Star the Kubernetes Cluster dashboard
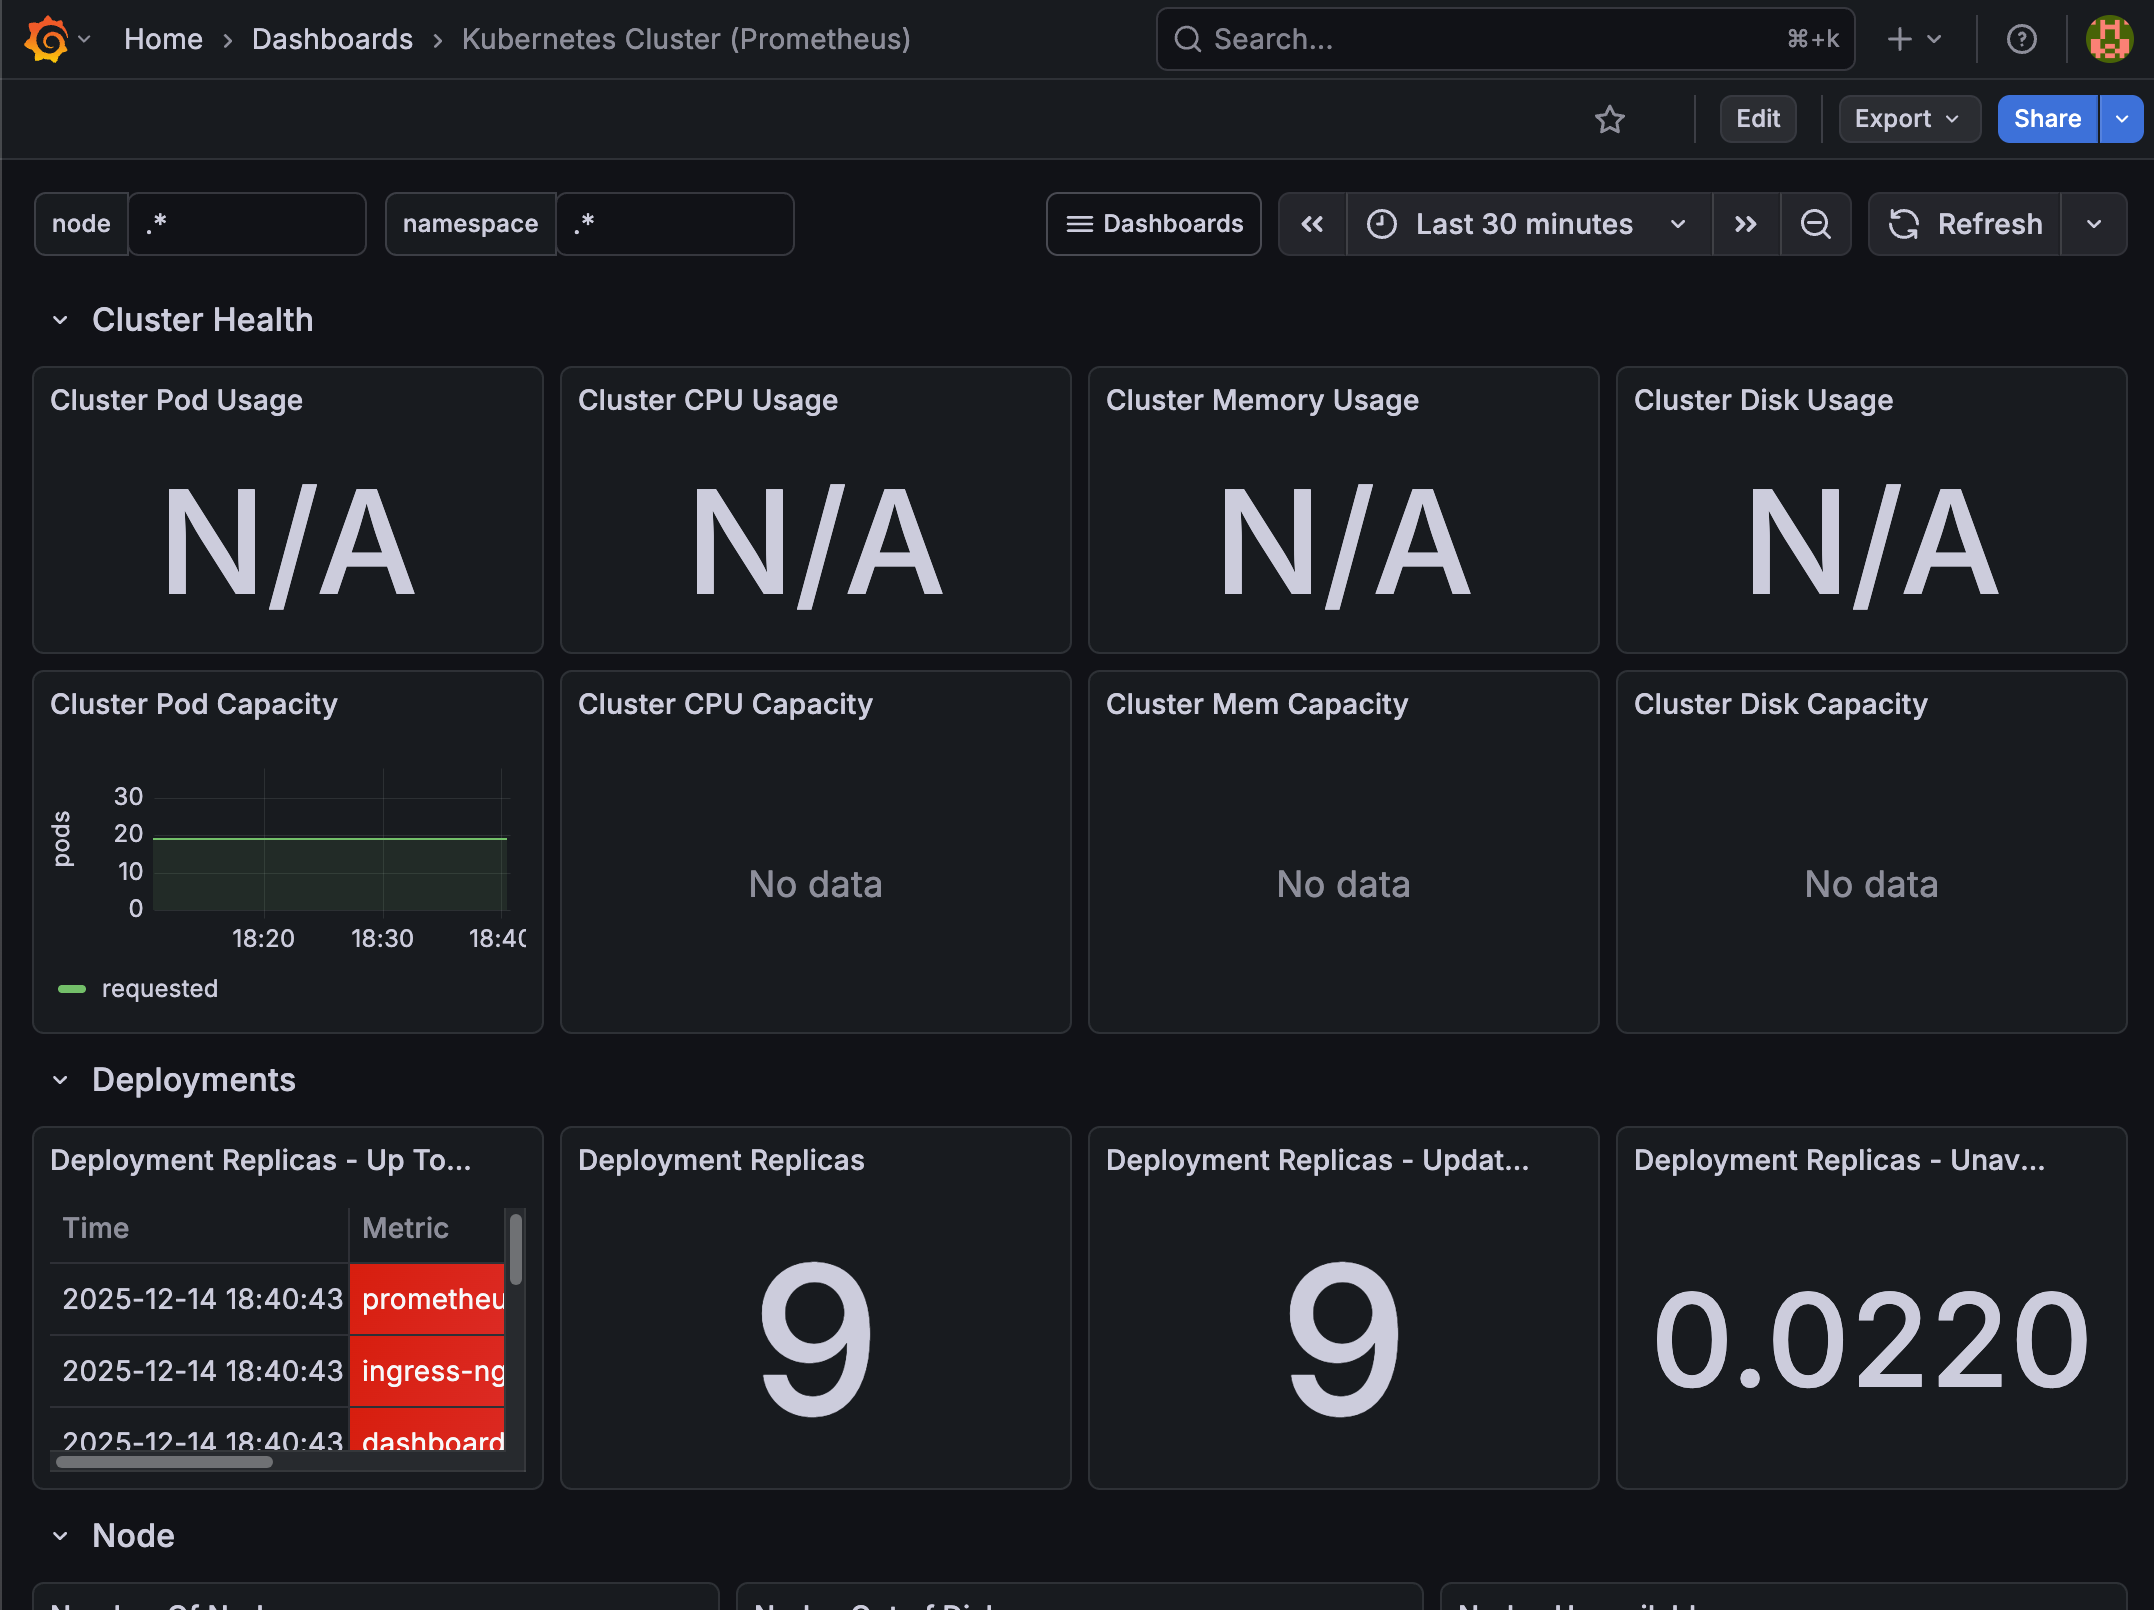Screen dimensions: 2154x1610 pyautogui.click(x=1610, y=119)
